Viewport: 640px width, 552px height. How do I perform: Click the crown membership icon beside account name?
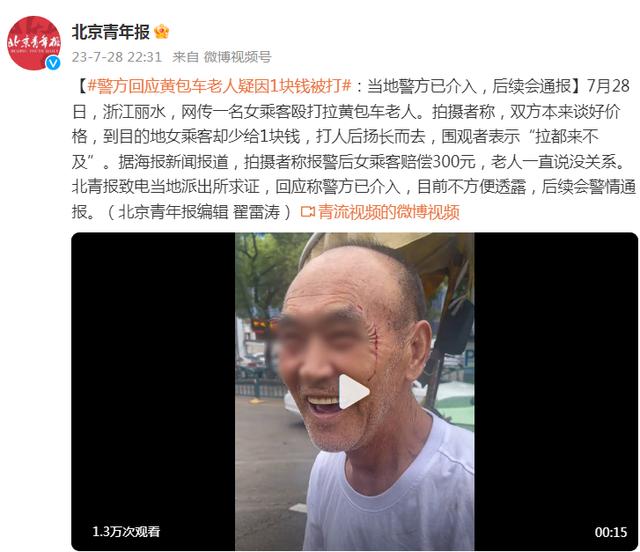pyautogui.click(x=162, y=31)
